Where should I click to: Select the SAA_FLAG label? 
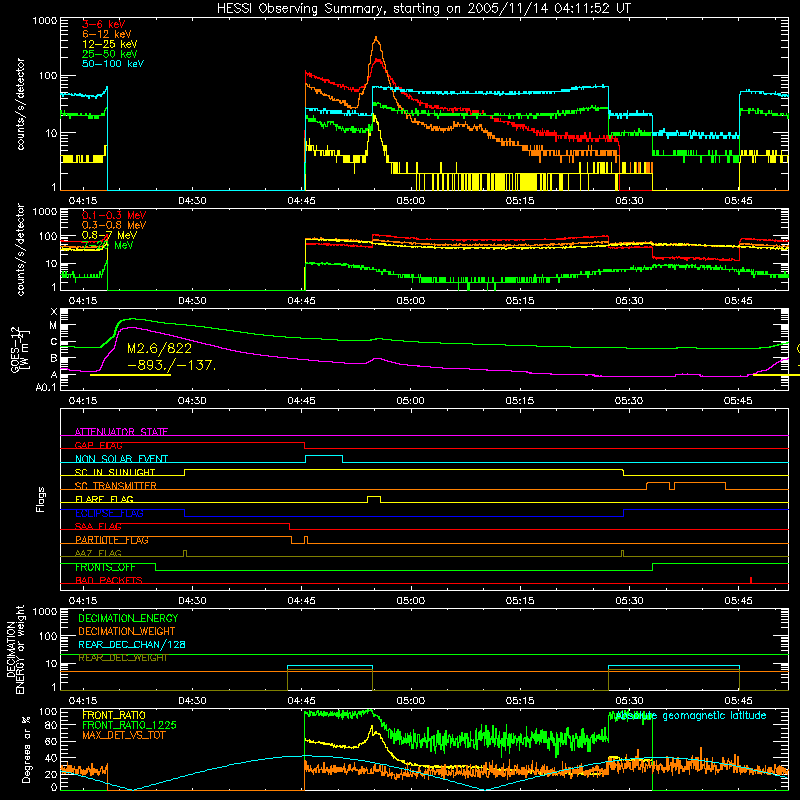pos(98,526)
